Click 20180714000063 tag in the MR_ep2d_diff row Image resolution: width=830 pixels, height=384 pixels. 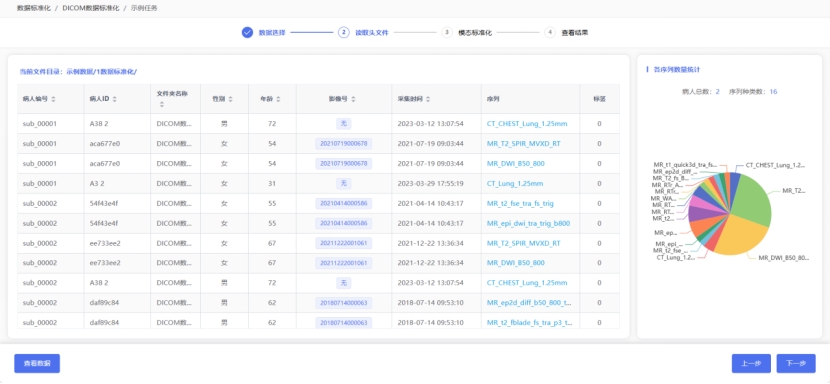tap(344, 303)
